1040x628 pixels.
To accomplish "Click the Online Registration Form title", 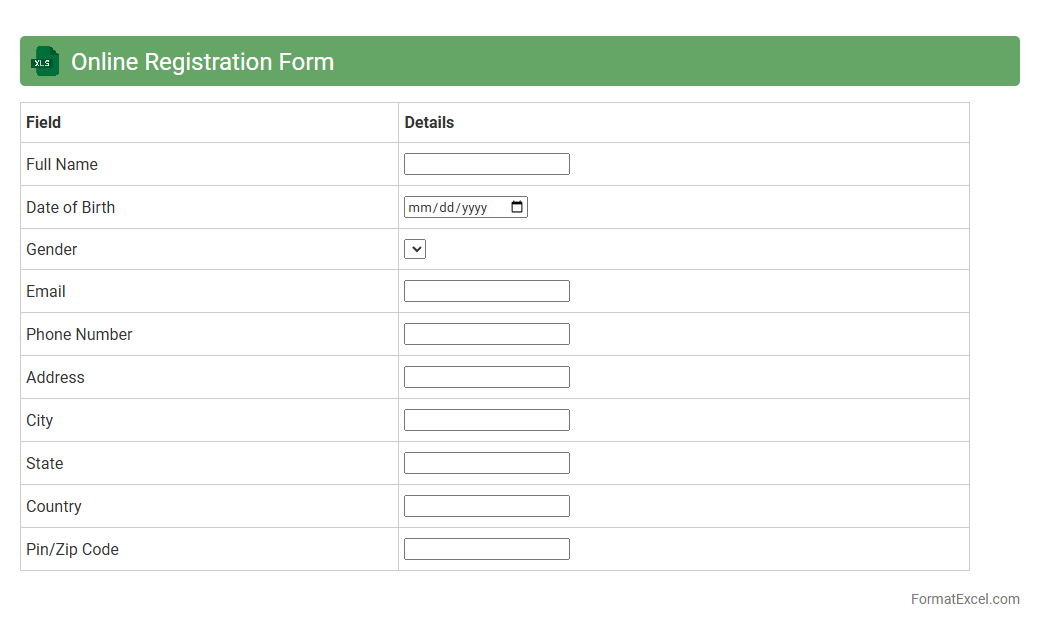I will pos(202,62).
